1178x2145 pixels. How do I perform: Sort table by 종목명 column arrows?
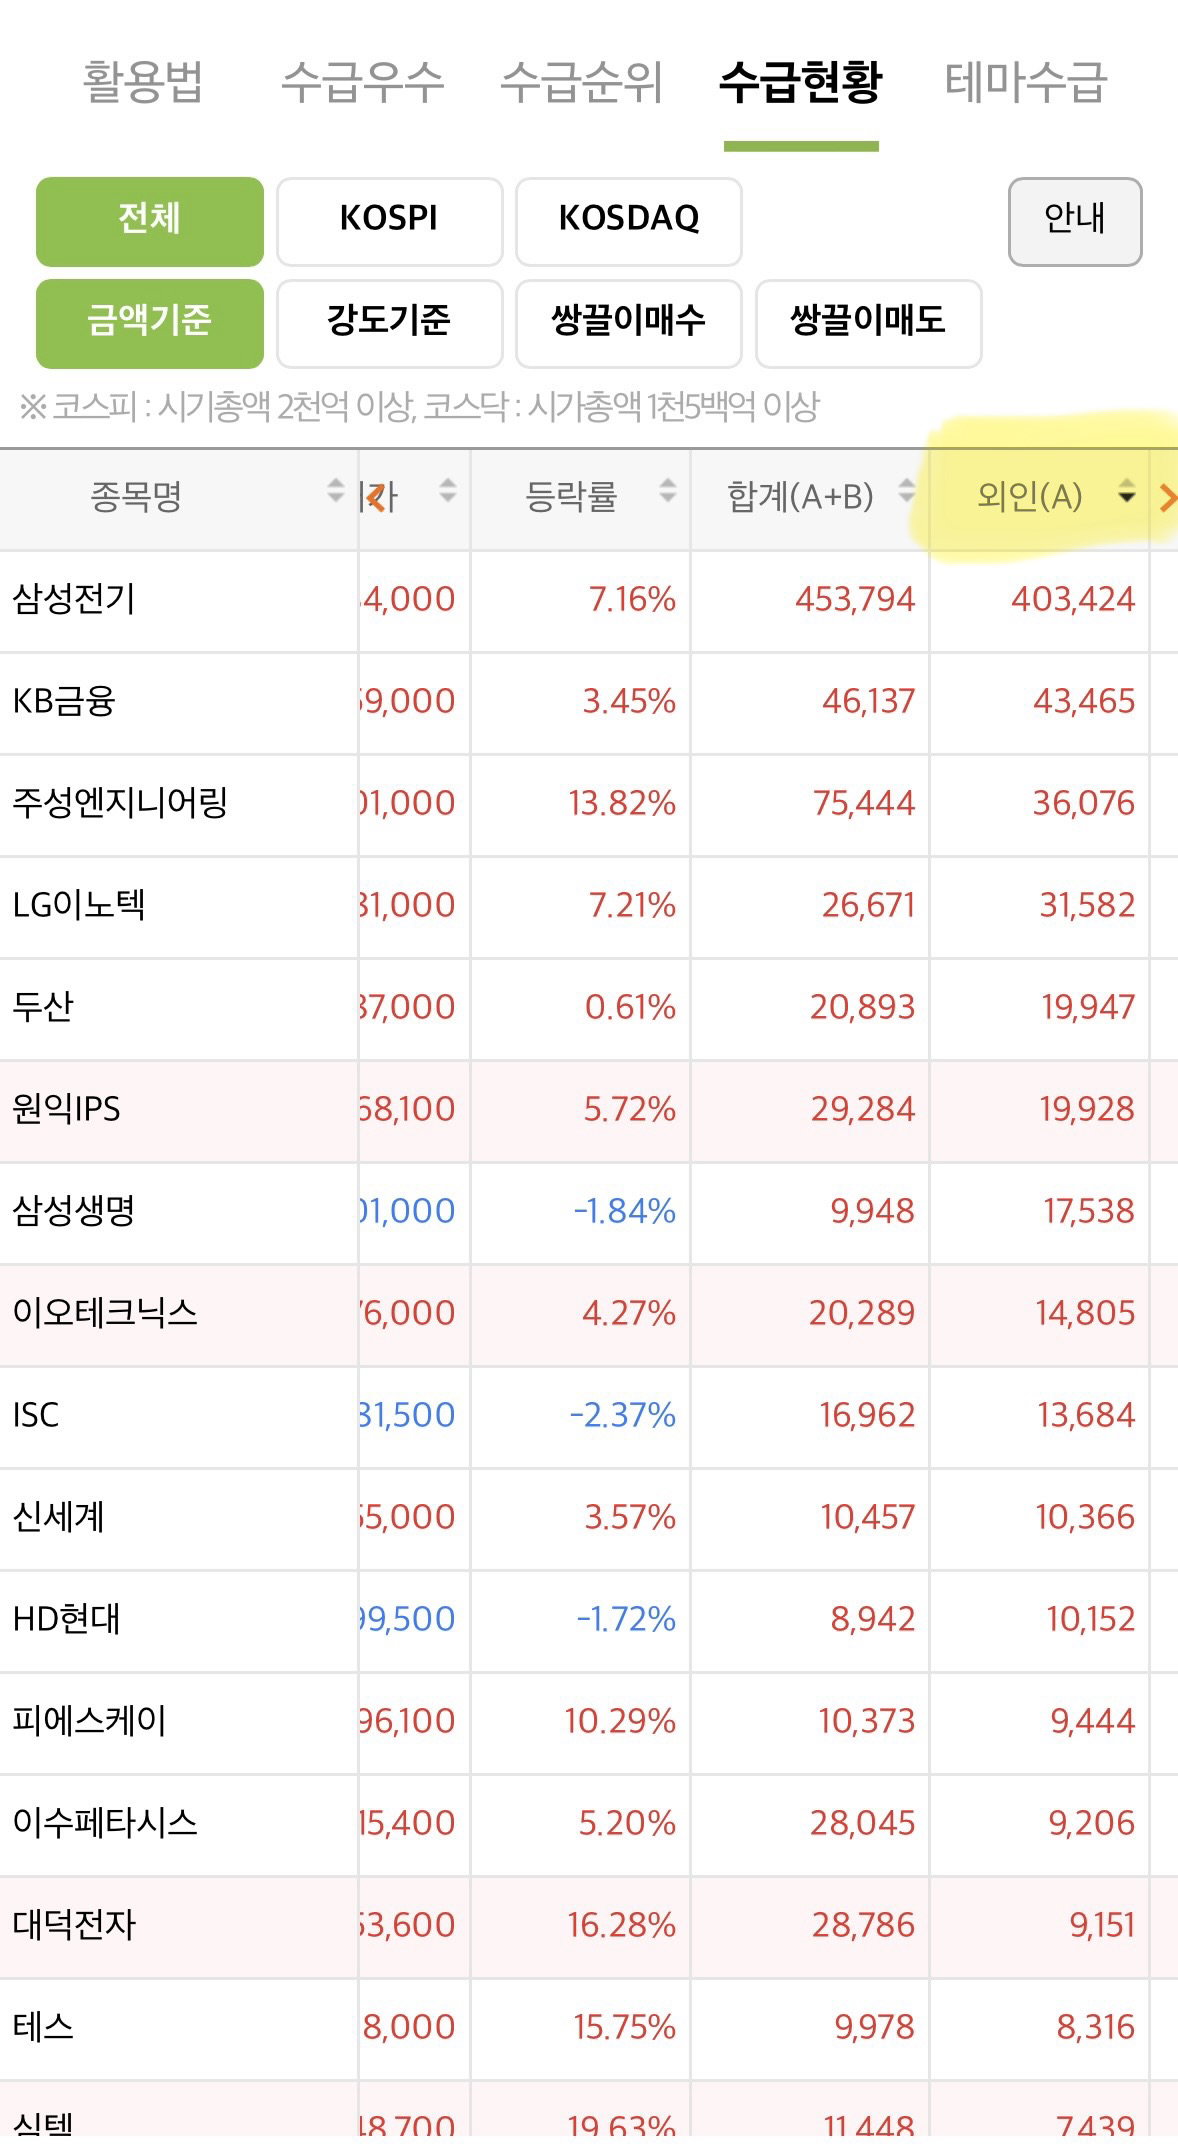[336, 491]
